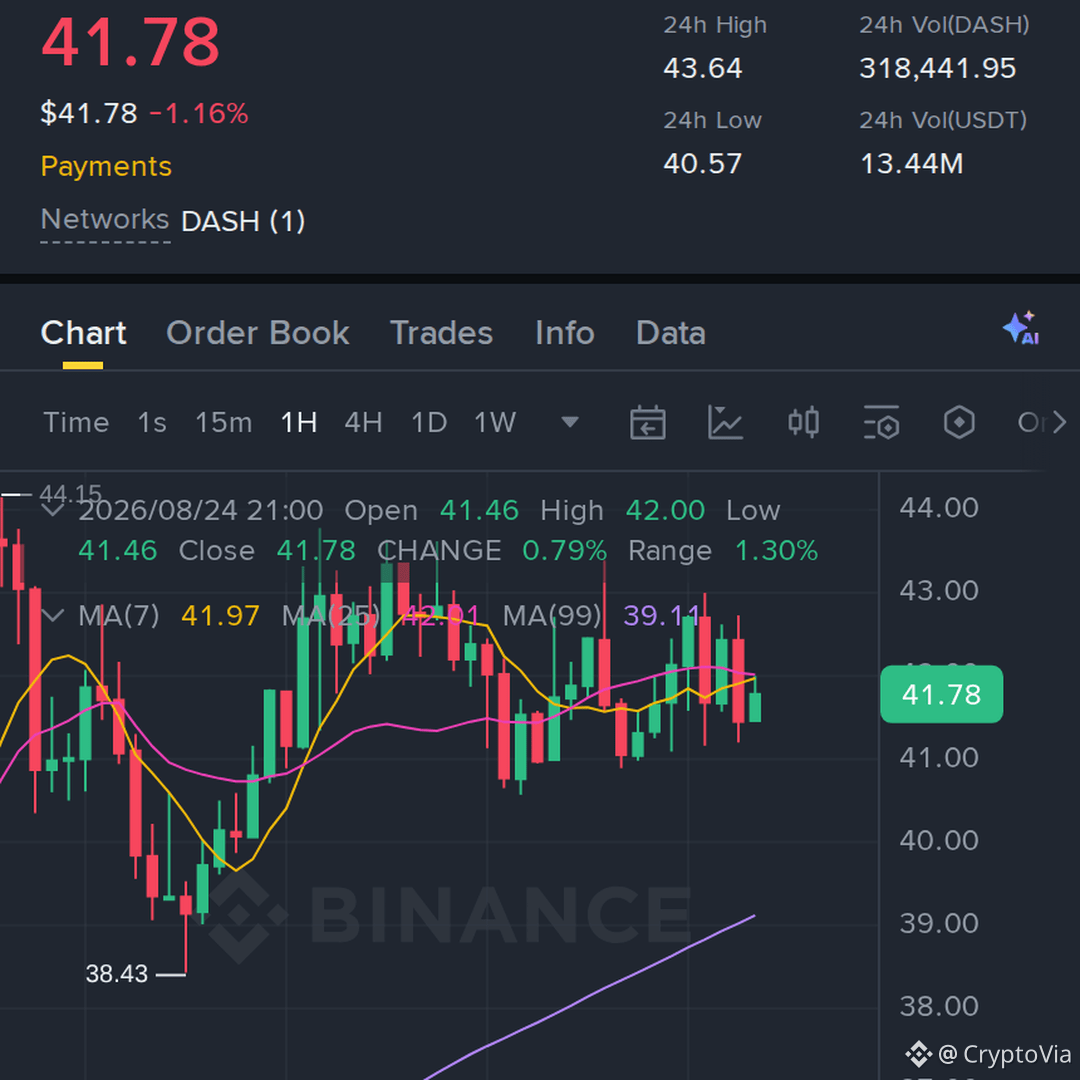Switch to the Chart tab

(83, 333)
